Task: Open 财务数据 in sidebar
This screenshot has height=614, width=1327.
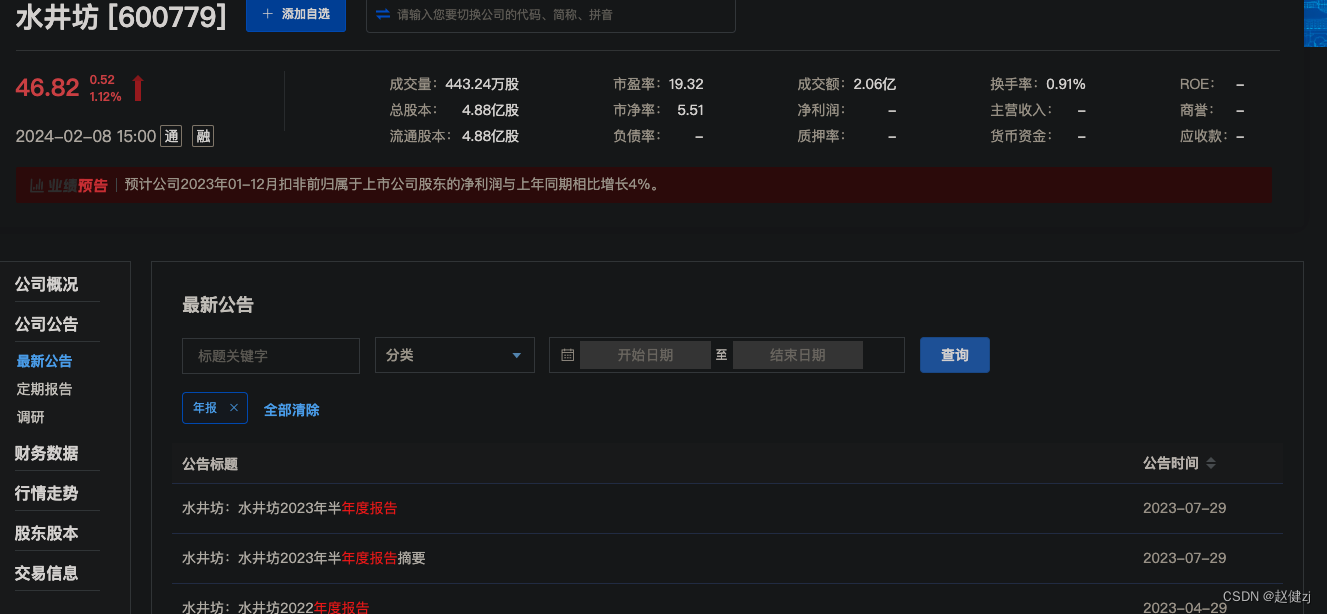Action: click(x=46, y=453)
